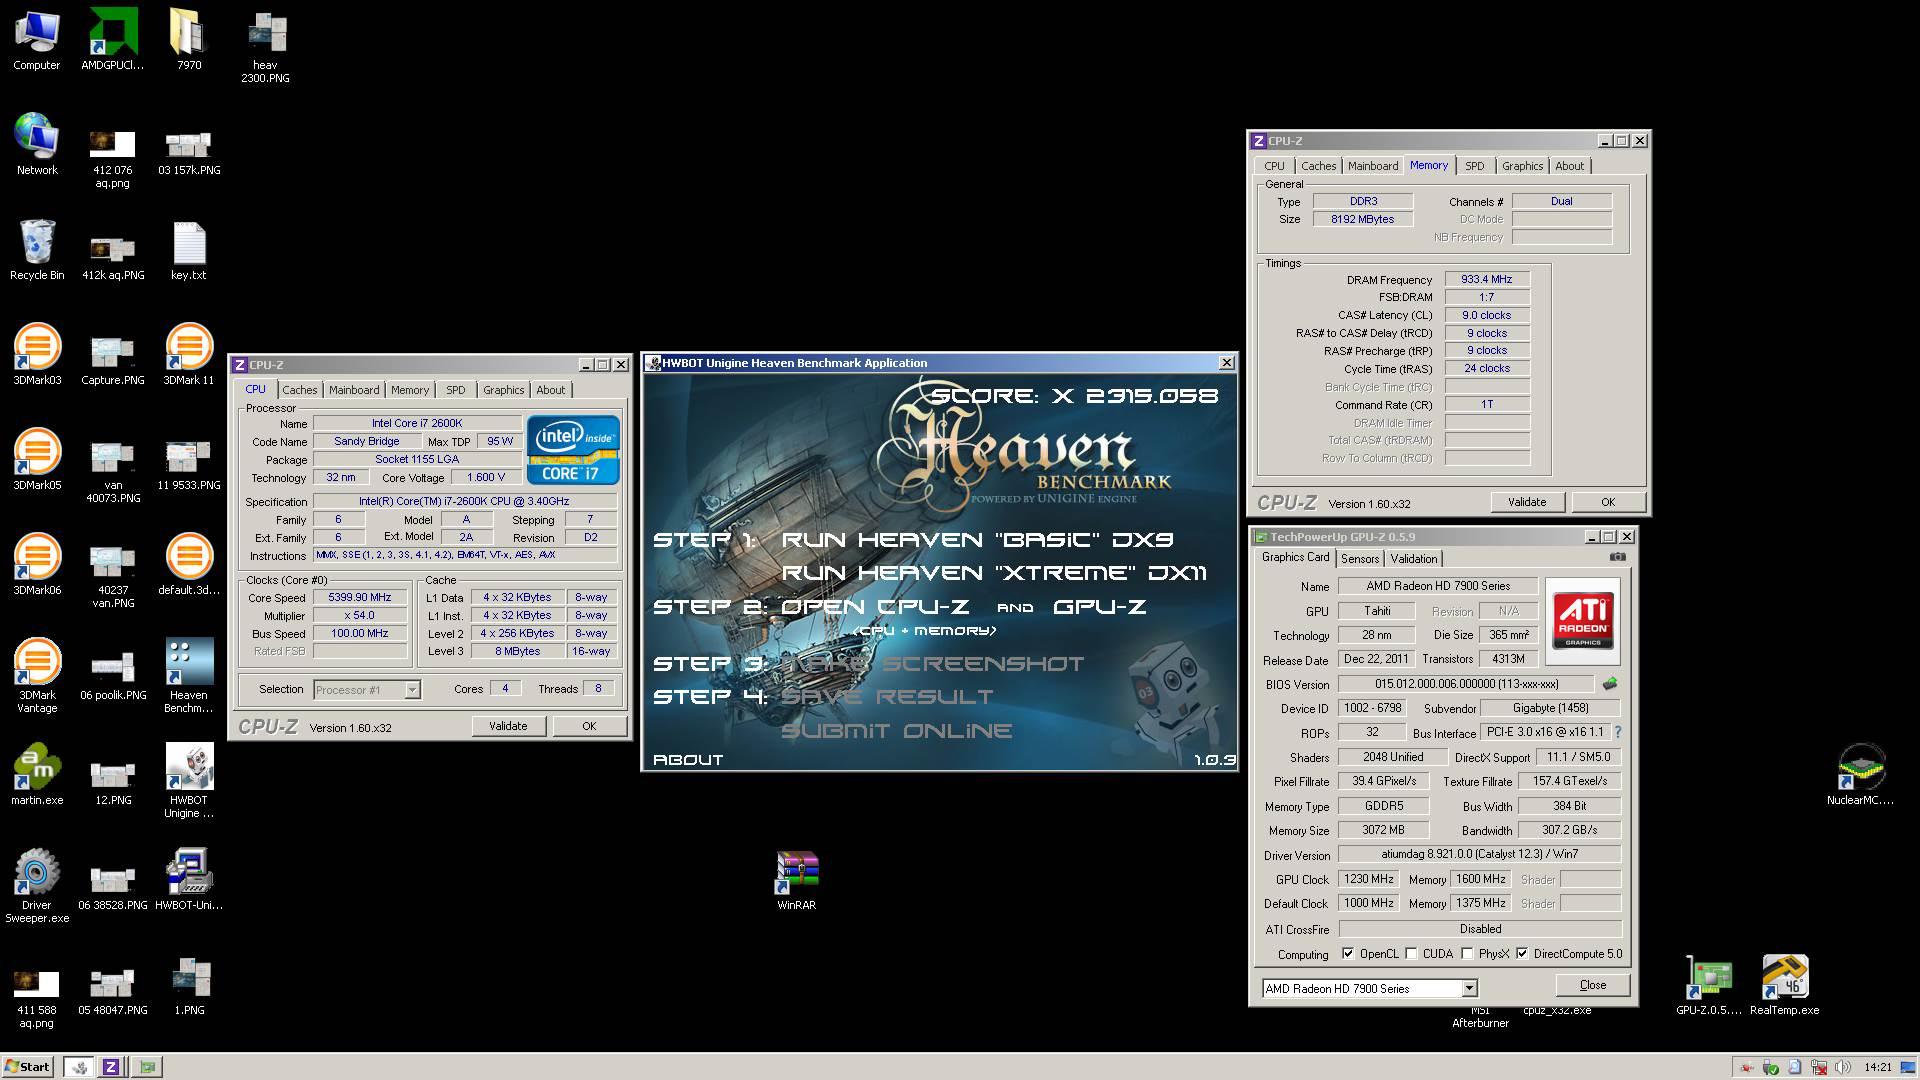Click Open CPU-Z step in Heaven app
1920x1080 pixels.
(x=875, y=607)
